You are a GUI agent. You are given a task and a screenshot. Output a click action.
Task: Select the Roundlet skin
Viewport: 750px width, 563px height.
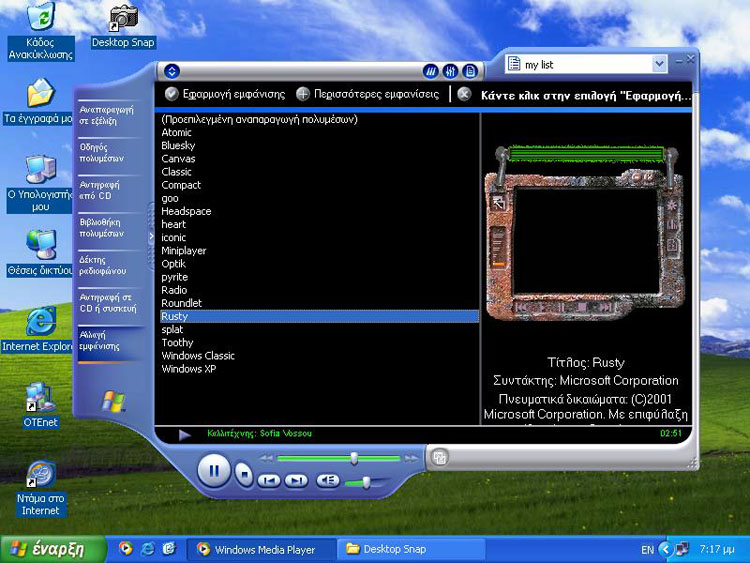coord(320,303)
